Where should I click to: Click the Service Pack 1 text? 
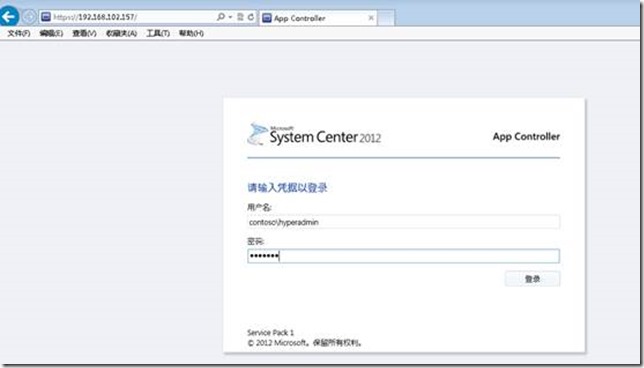click(x=270, y=332)
